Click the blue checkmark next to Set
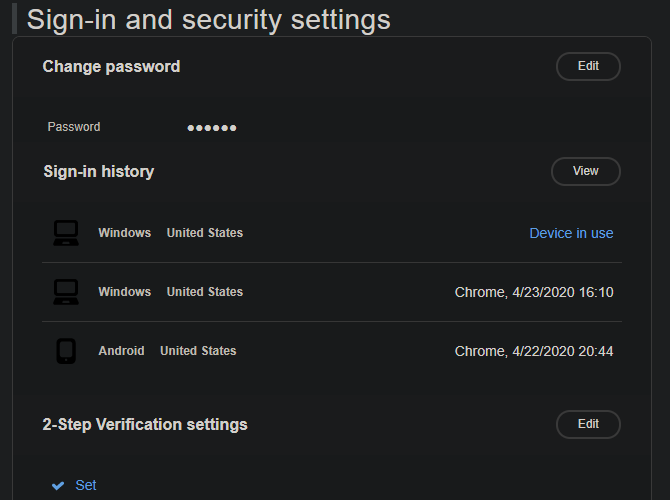This screenshot has width=670, height=500. coord(58,485)
